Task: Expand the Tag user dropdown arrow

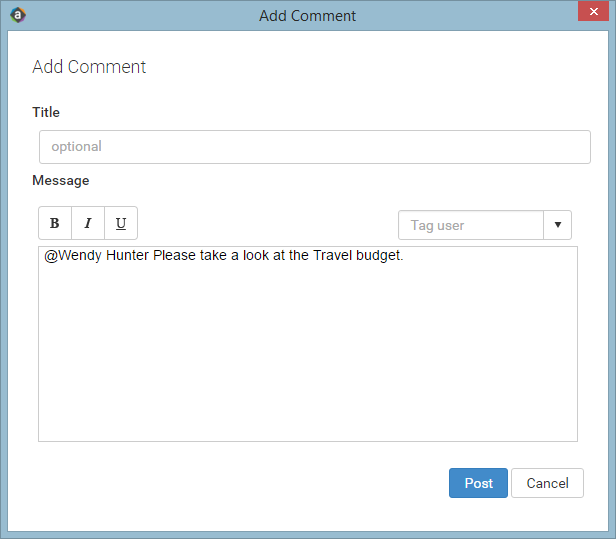Action: tap(557, 225)
